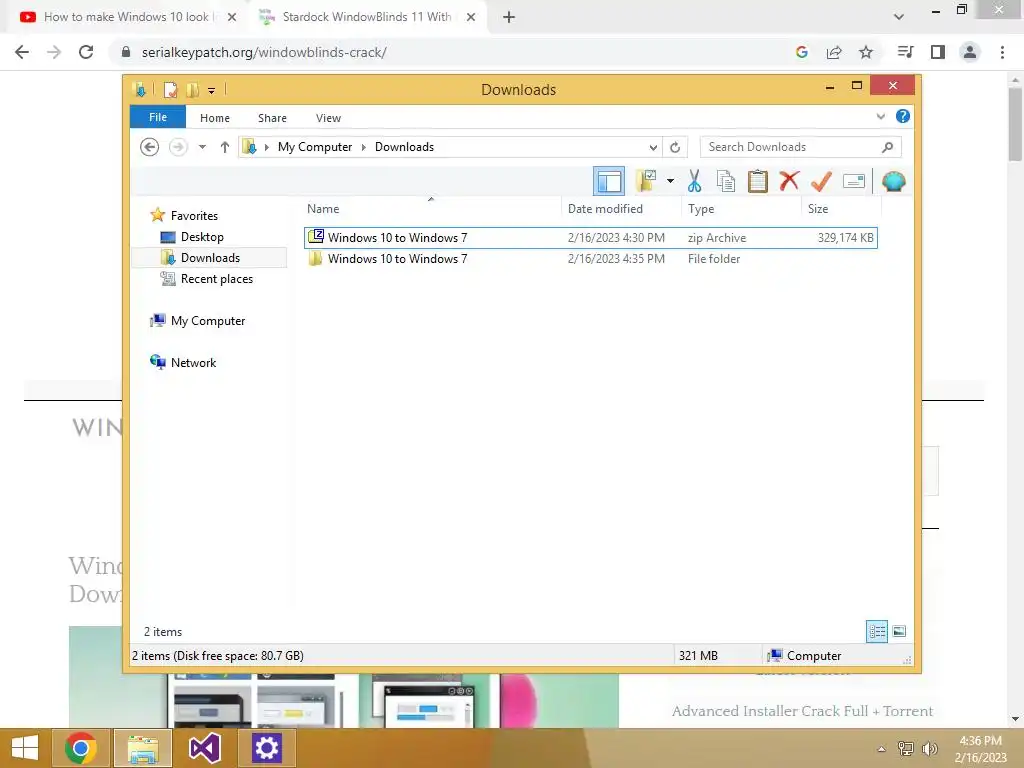The width and height of the screenshot is (1024, 768).
Task: Open dropdown next to folder options icon
Action: point(671,181)
